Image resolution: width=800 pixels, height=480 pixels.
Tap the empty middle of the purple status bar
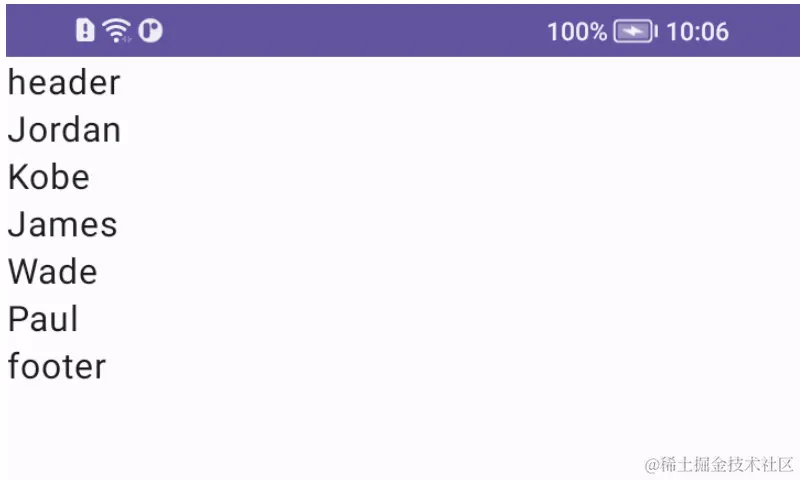click(x=352, y=31)
